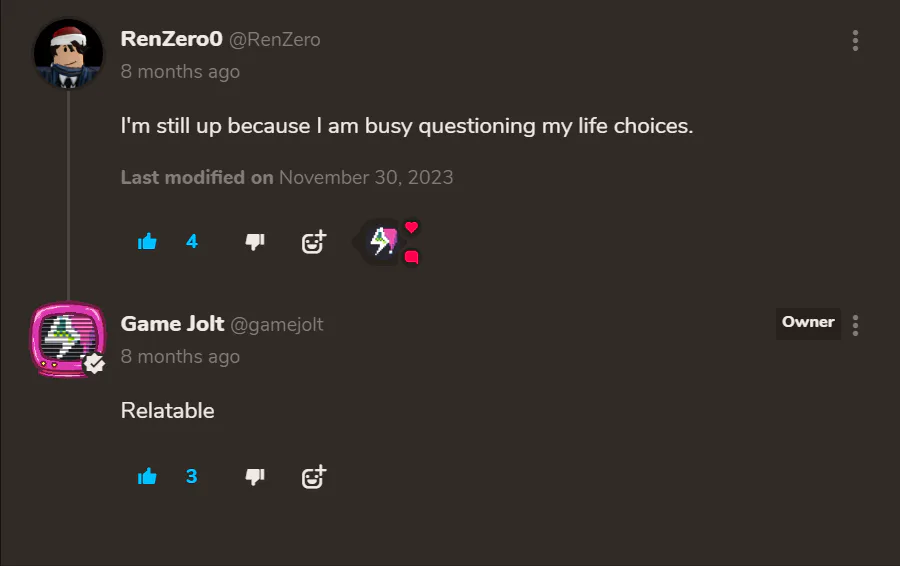Open the Game Jolt display name link
The width and height of the screenshot is (900, 566).
click(172, 324)
